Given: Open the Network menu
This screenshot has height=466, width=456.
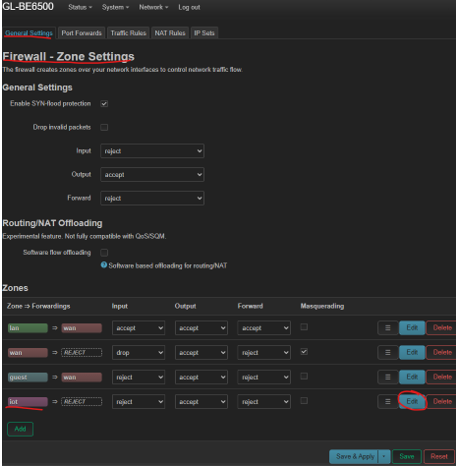Looking at the screenshot, I should (153, 7).
